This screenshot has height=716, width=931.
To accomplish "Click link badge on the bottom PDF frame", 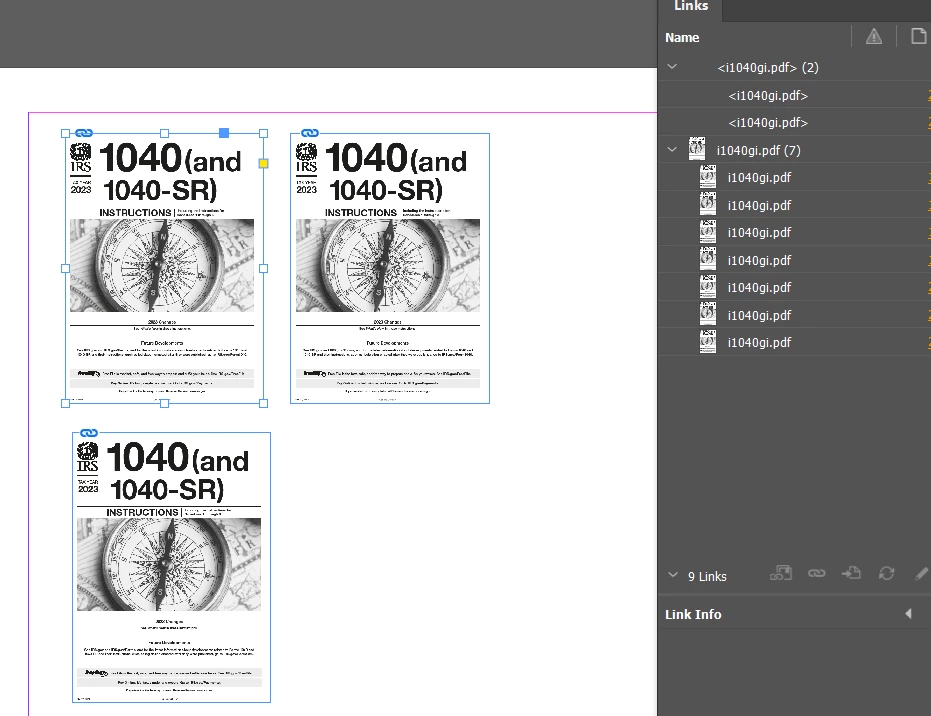I will (x=89, y=433).
